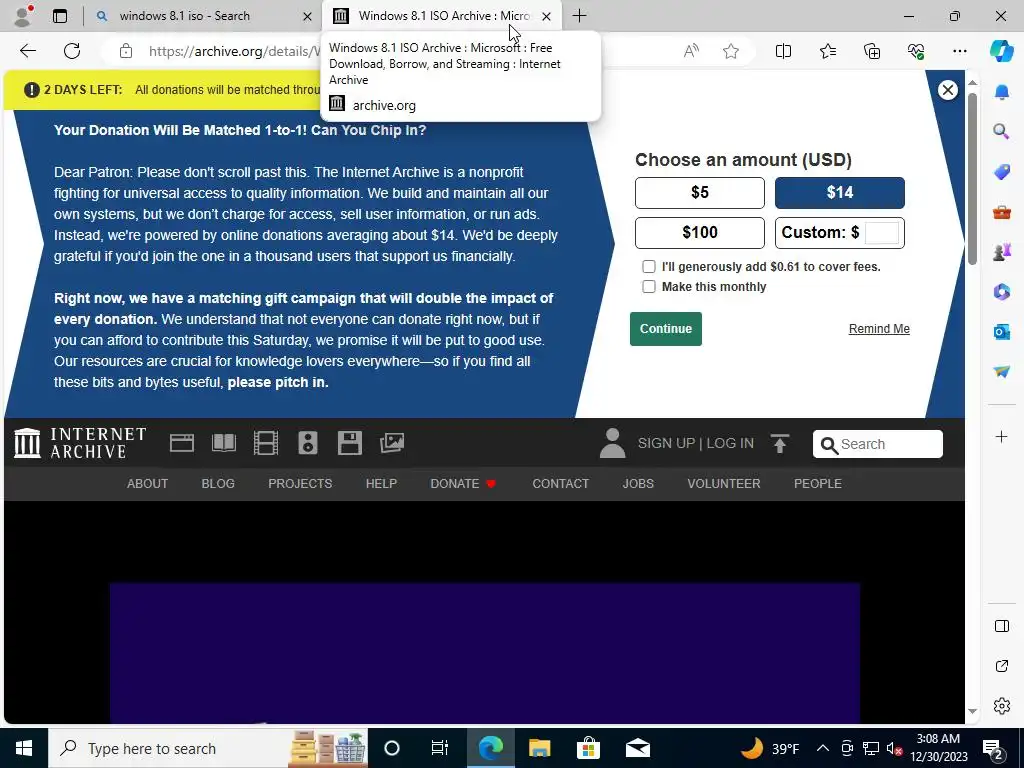Image resolution: width=1024 pixels, height=768 pixels.
Task: Open sidebar Shopping tag icon
Action: coord(1001,172)
